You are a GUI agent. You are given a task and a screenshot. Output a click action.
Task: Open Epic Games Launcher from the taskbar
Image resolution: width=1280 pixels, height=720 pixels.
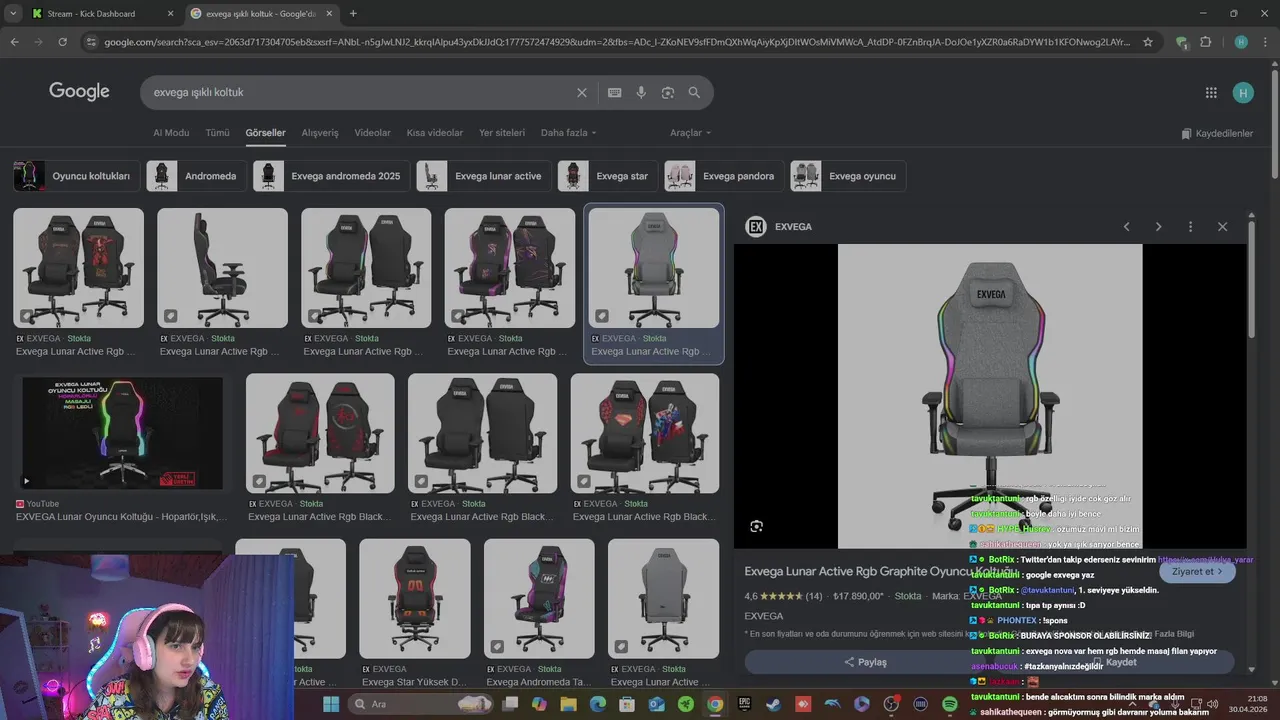pos(744,704)
